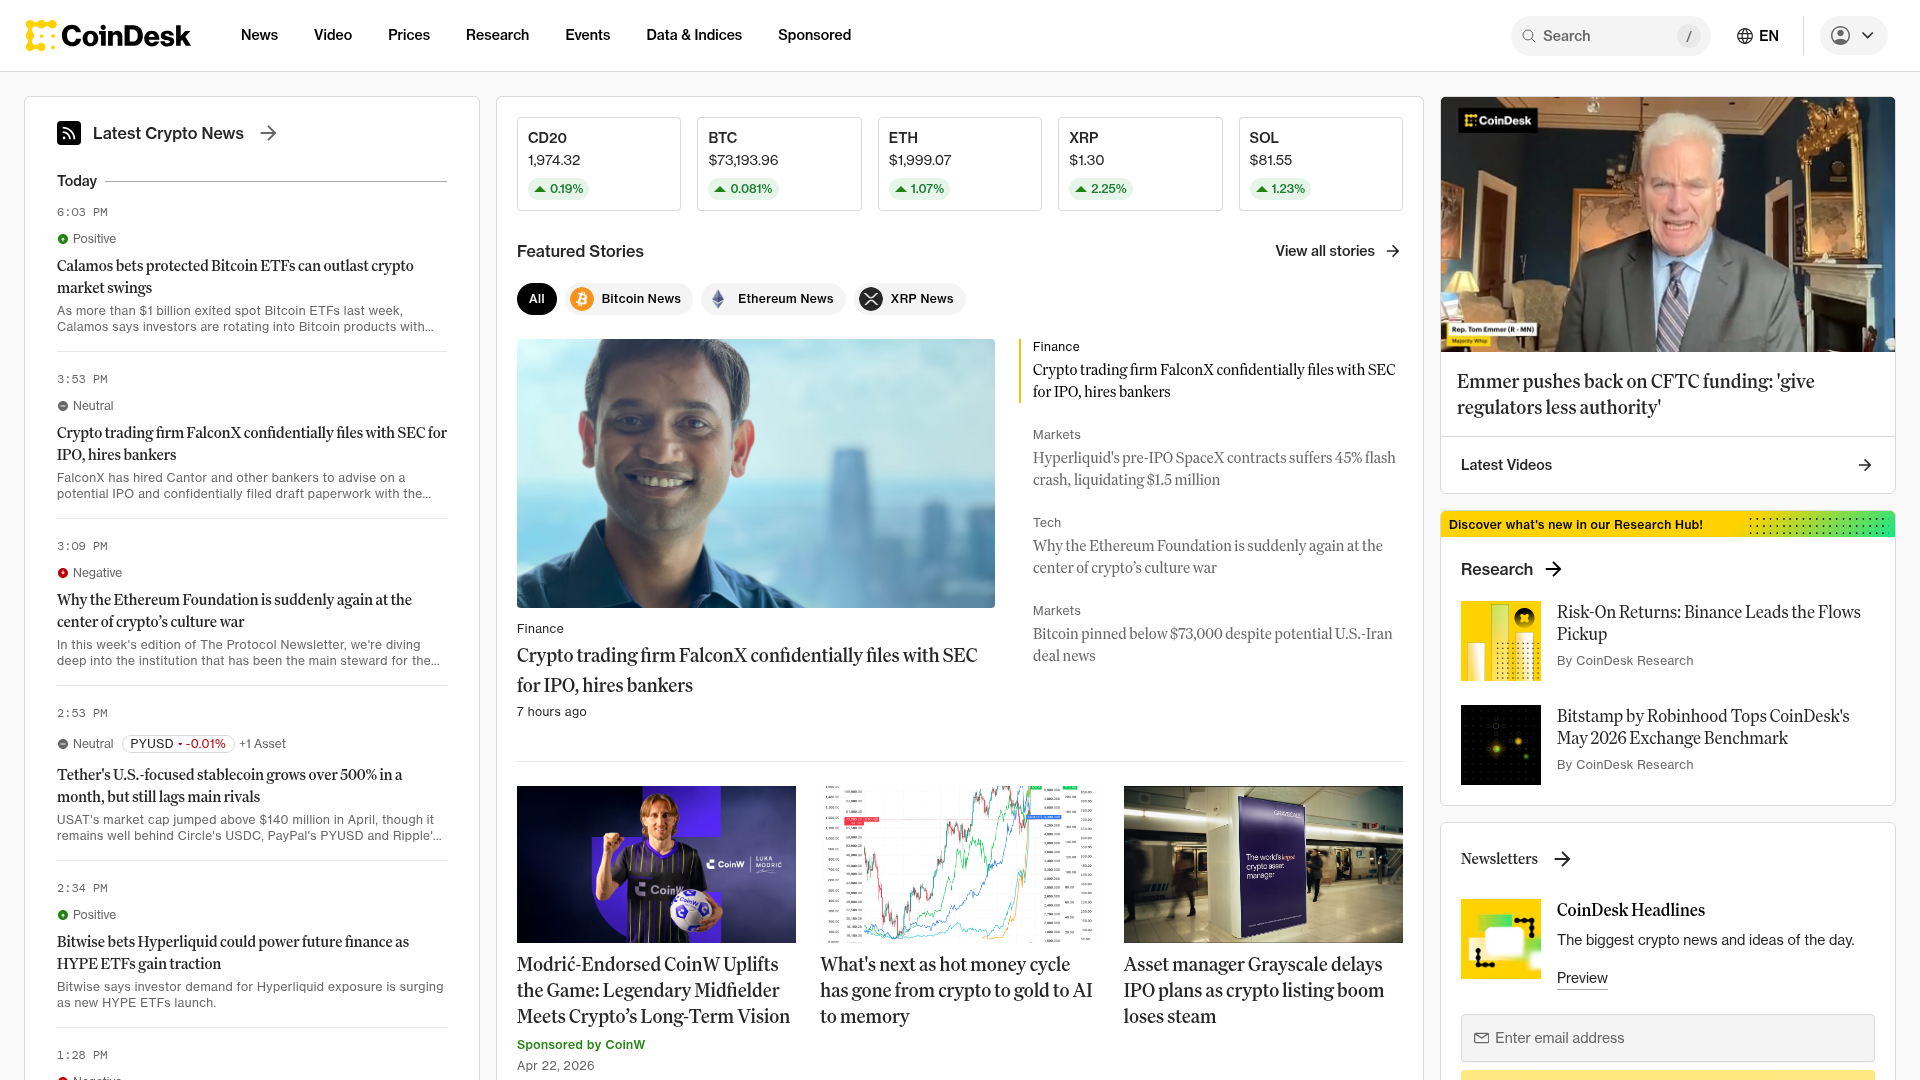
Task: Click the Research Hub discovery banner
Action: click(1667, 524)
